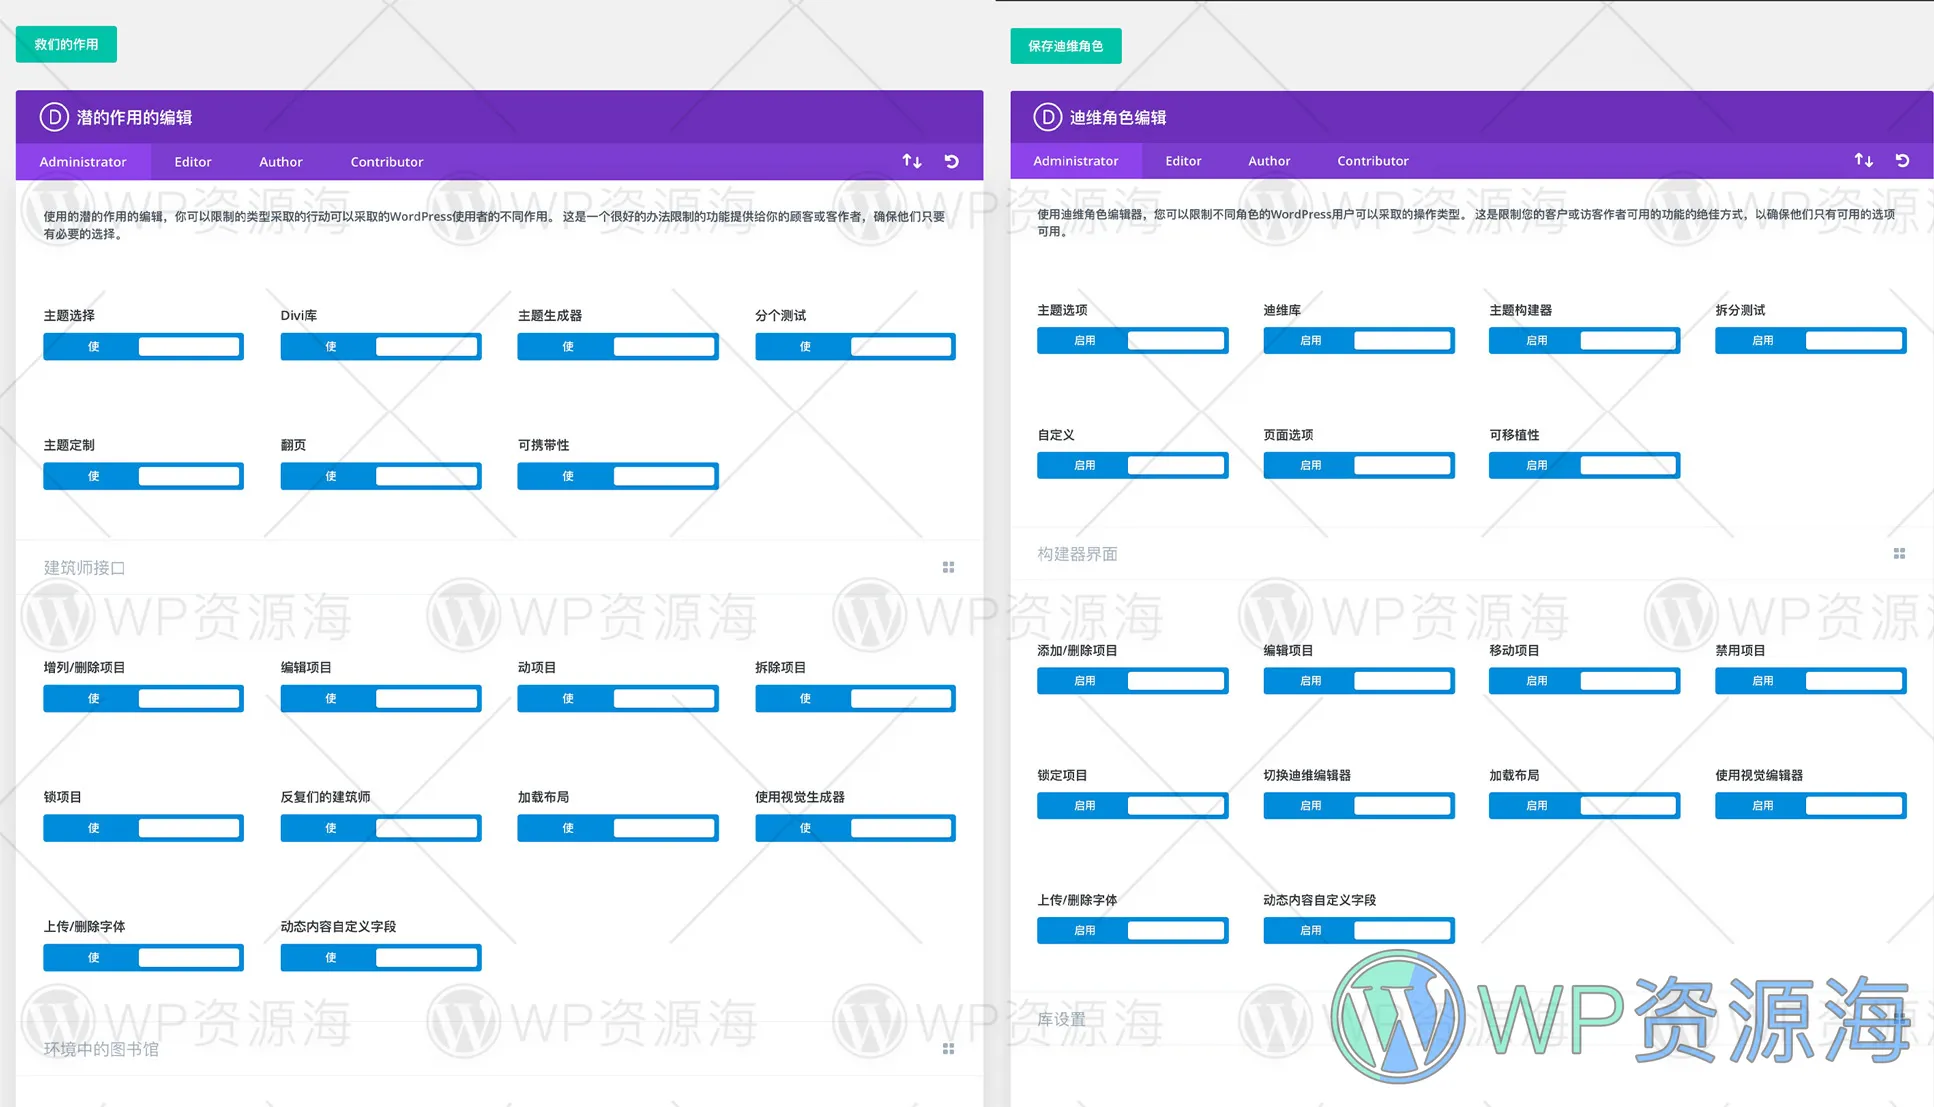Disable the 拆分测试 toggle

(x=1810, y=340)
